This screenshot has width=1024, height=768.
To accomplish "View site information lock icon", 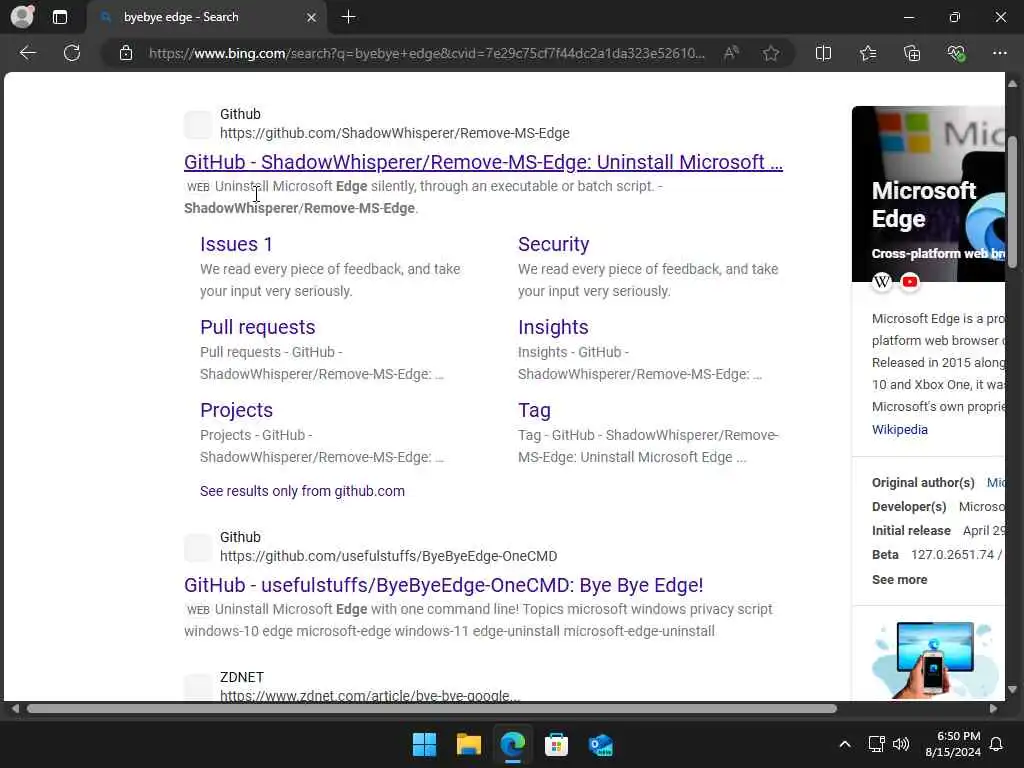I will point(126,53).
